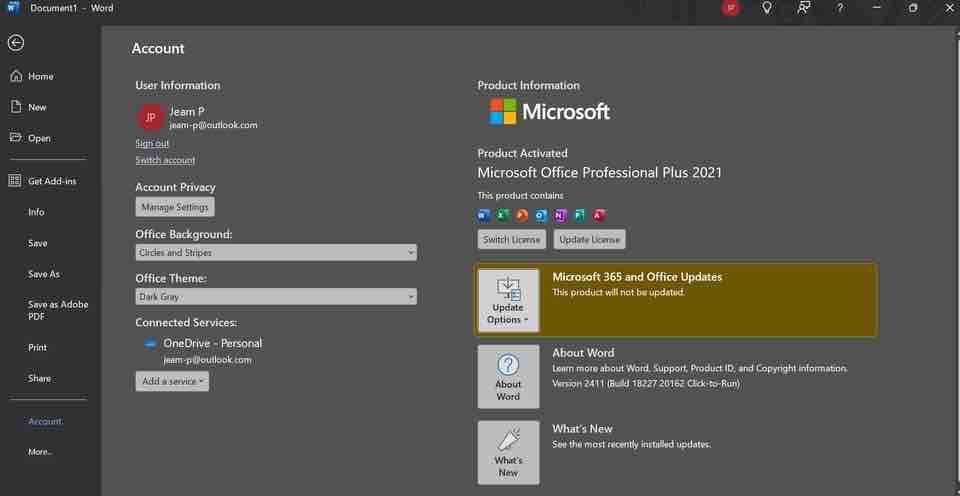This screenshot has width=960, height=496.
Task: Click the OneDrive cloud icon
Action: click(151, 344)
